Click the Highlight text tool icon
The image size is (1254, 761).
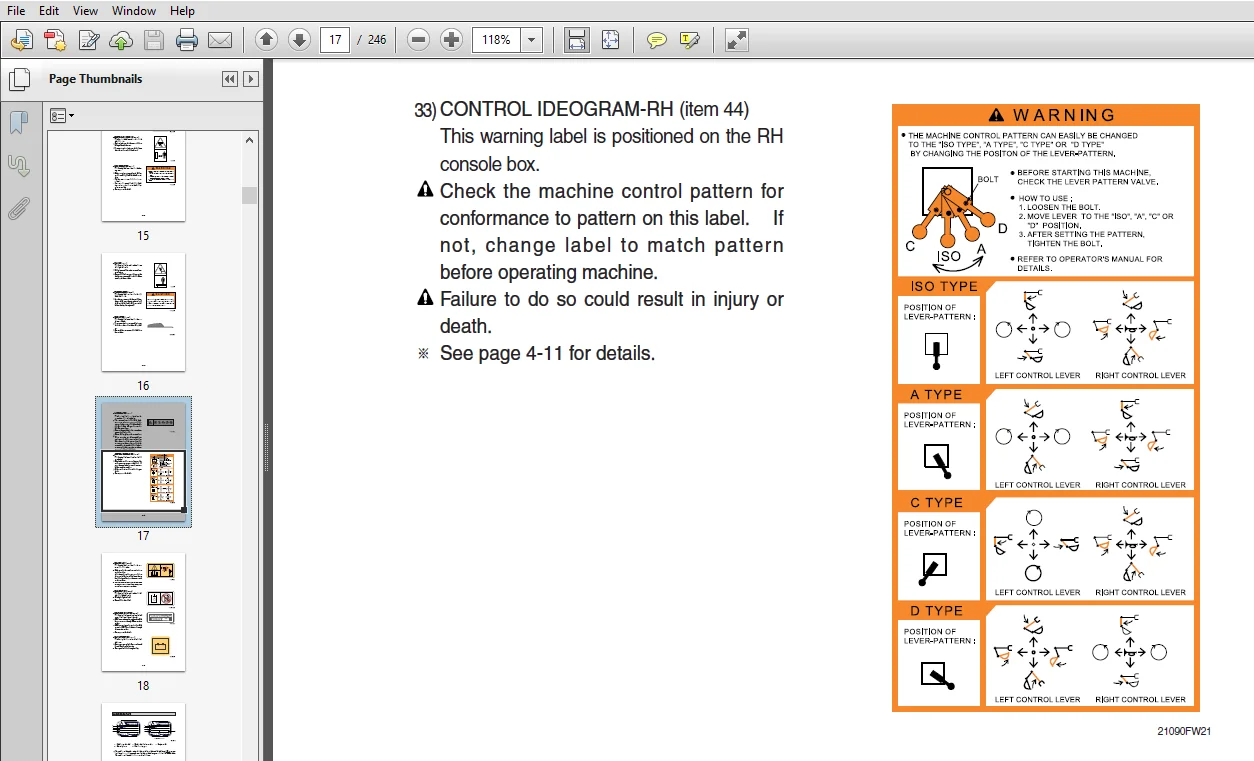689,40
